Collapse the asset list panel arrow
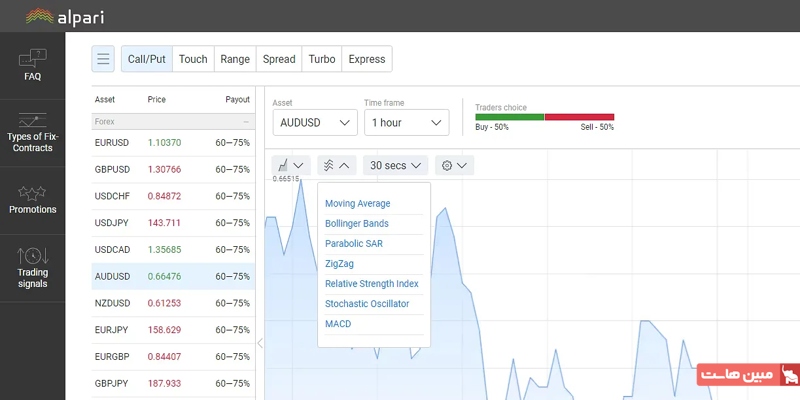This screenshot has height=400, width=800. tap(260, 344)
